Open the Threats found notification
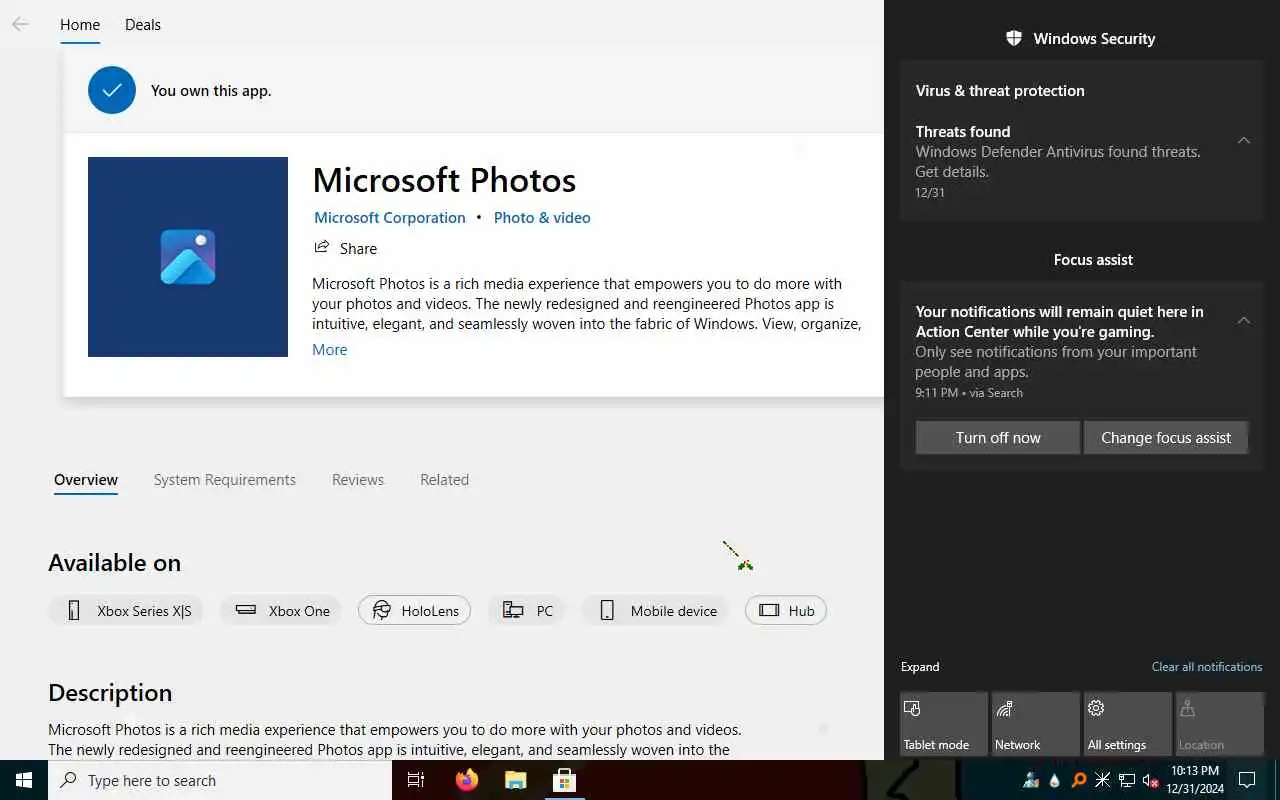 (1083, 160)
